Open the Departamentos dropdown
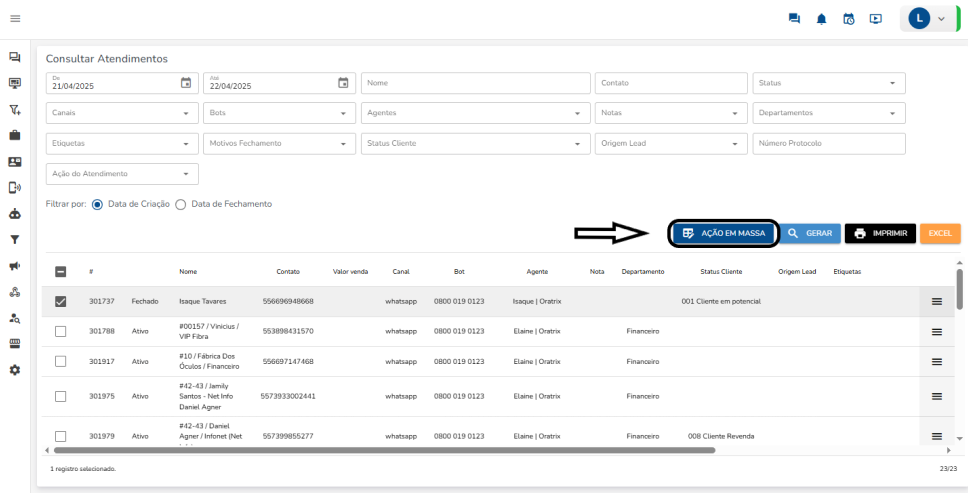Screen dimensions: 968x493 pos(829,113)
